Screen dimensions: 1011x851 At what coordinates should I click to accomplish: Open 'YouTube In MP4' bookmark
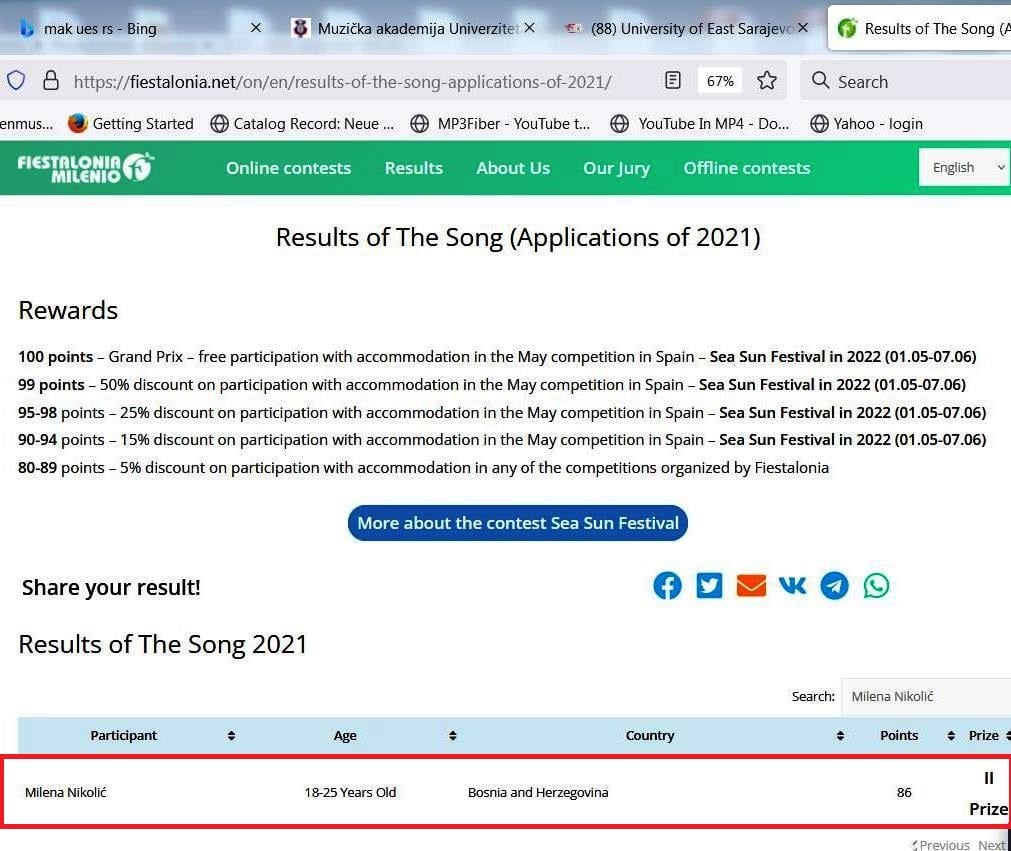[700, 123]
